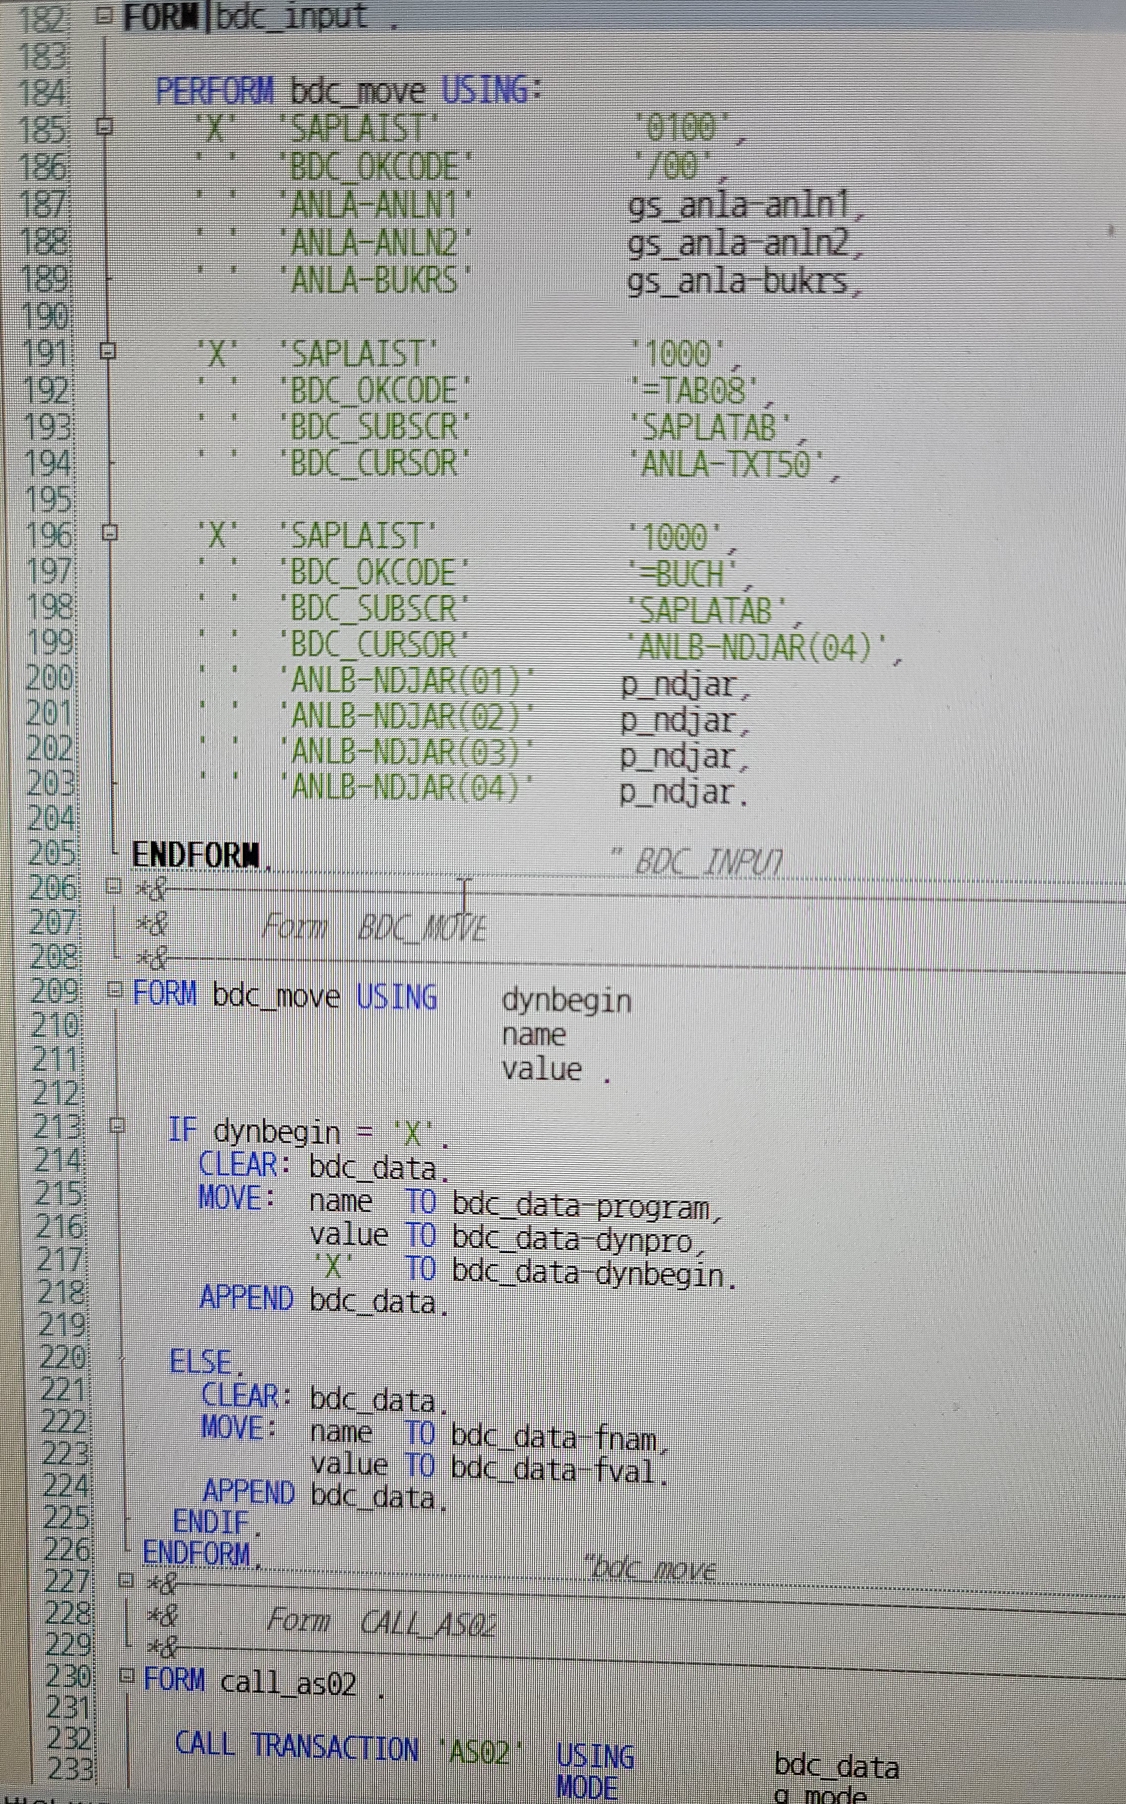Click the ELSE keyword
This screenshot has width=1126, height=1804.
[x=201, y=1362]
